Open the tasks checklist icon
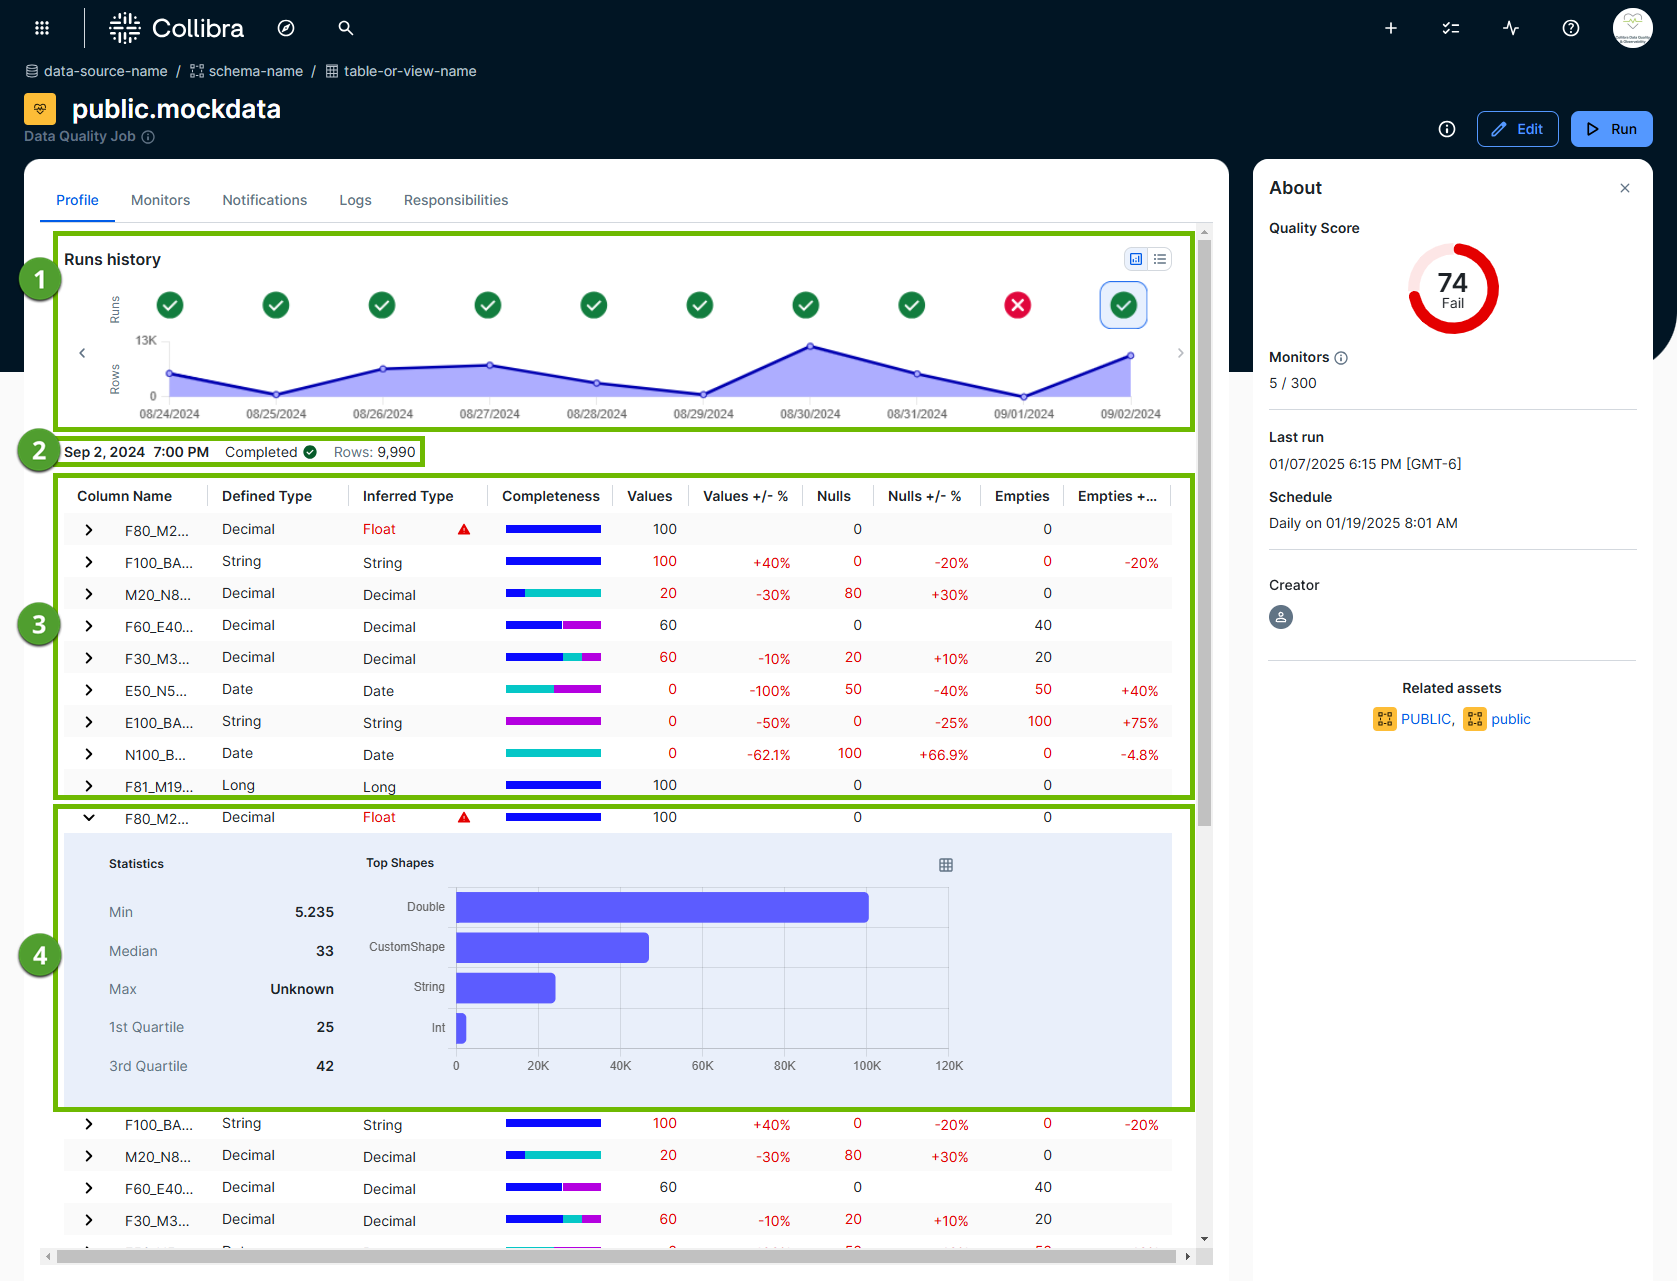1677x1281 pixels. 1450,27
